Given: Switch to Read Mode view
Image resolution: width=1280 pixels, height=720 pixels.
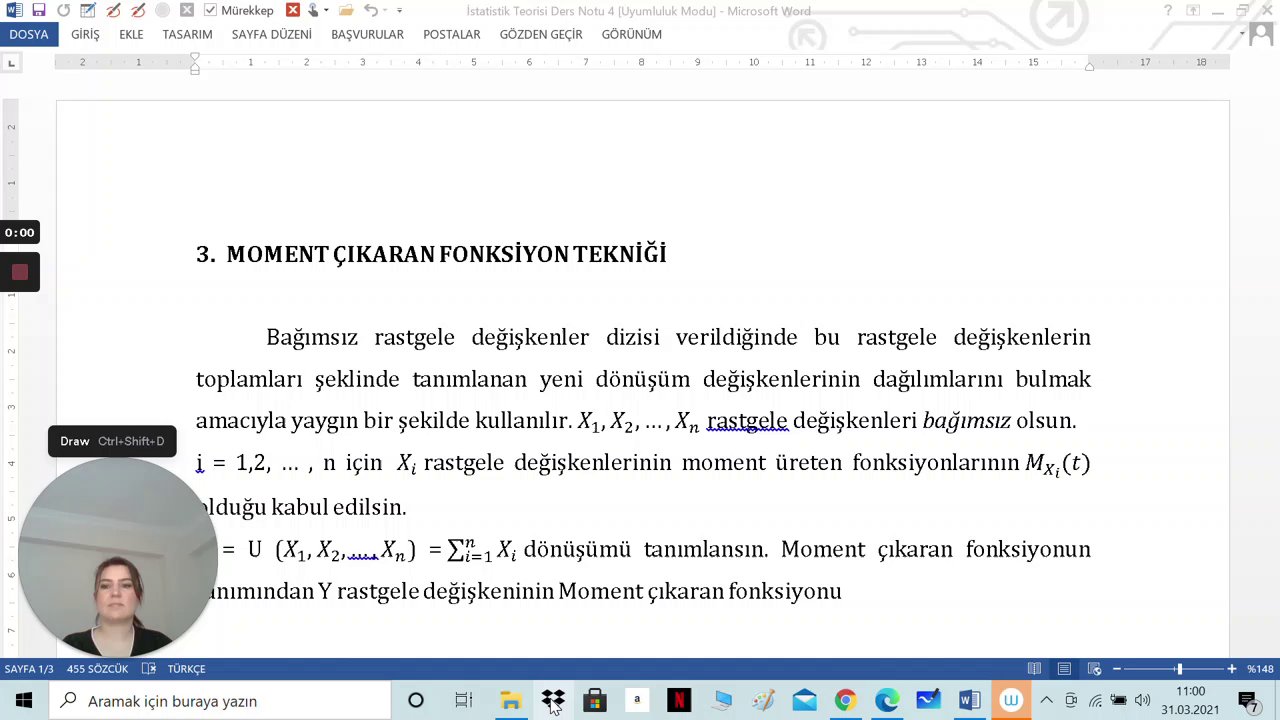Looking at the screenshot, I should click(1034, 669).
